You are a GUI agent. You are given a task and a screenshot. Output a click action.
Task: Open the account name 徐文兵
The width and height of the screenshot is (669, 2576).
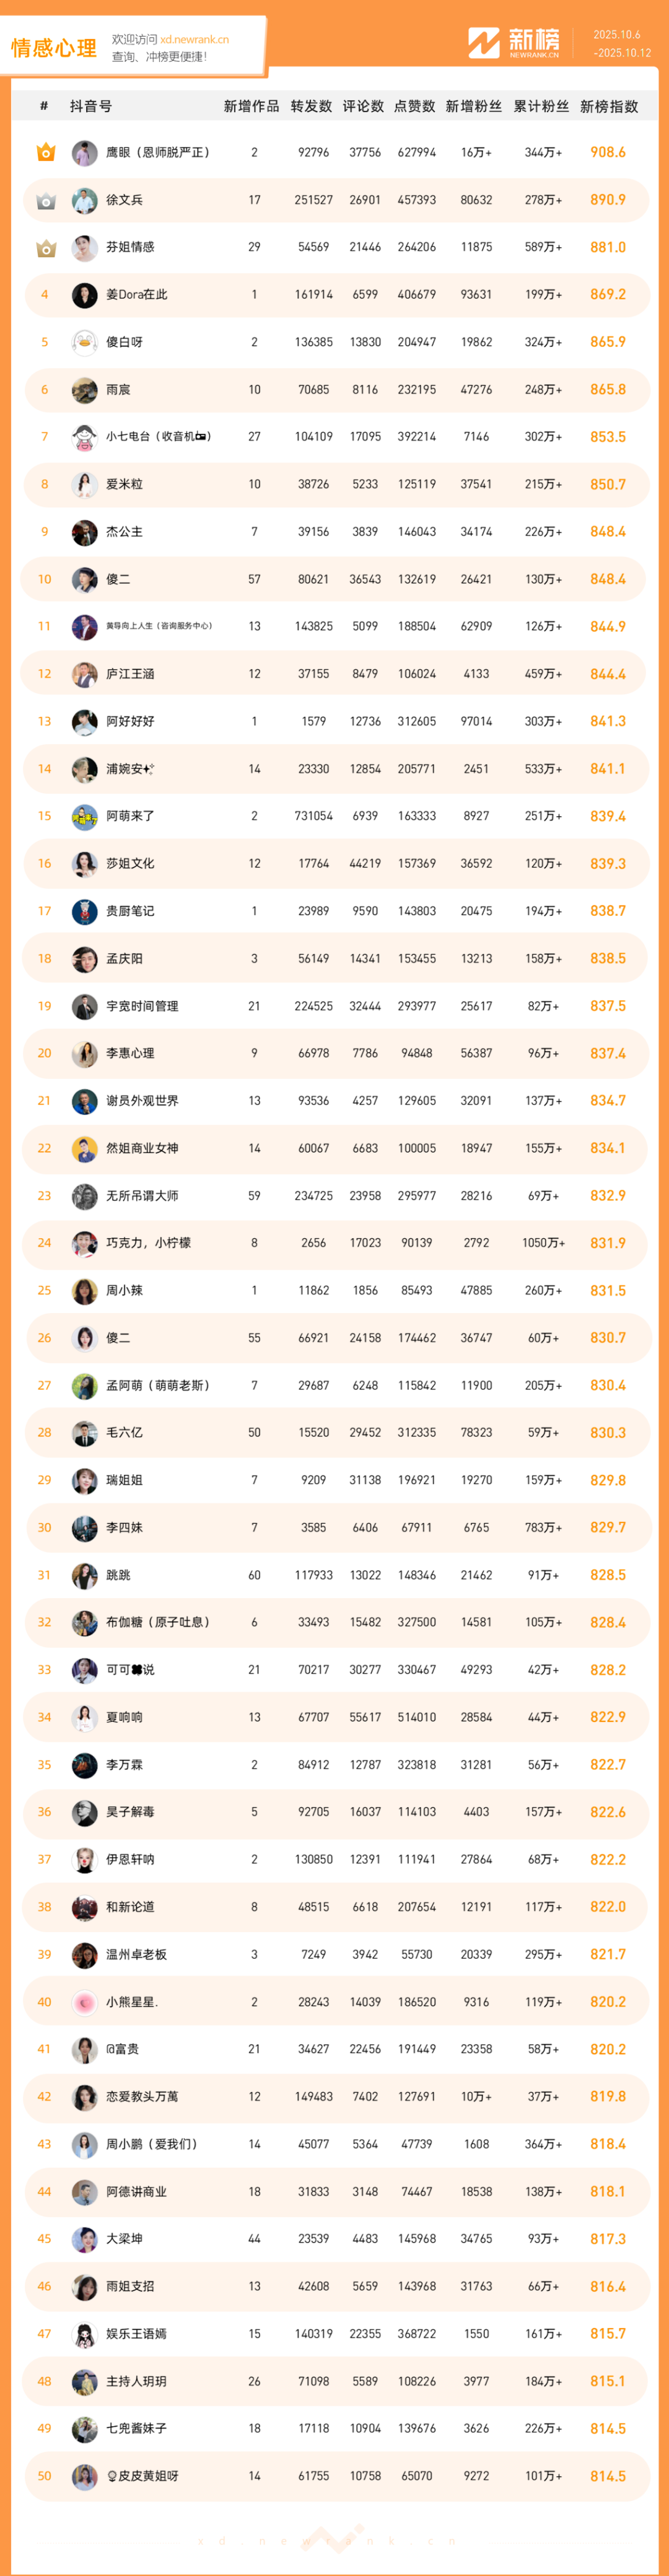tap(124, 200)
